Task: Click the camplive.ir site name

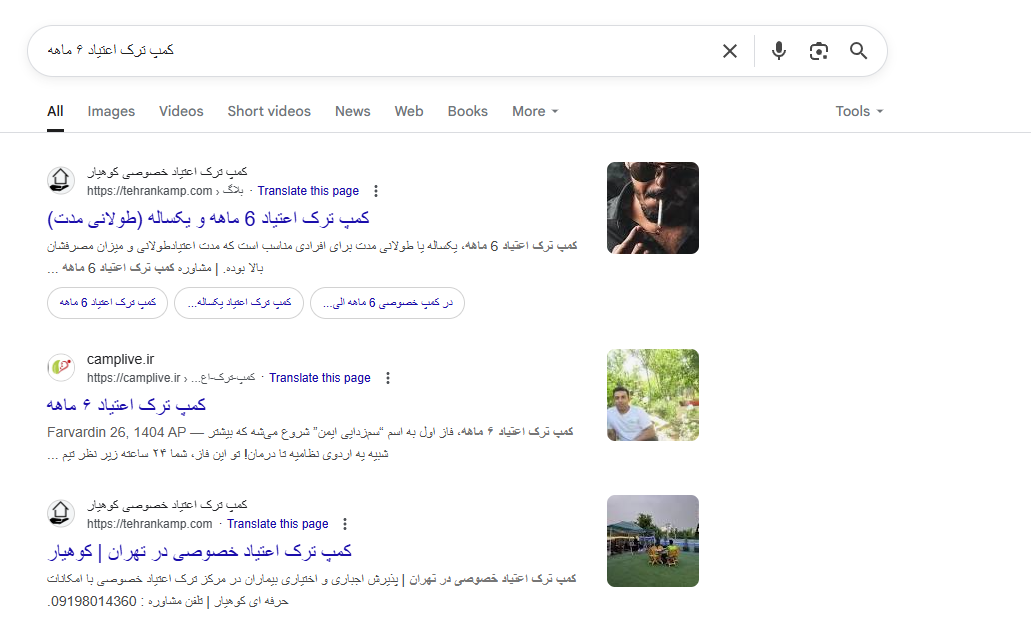Action: [x=120, y=359]
